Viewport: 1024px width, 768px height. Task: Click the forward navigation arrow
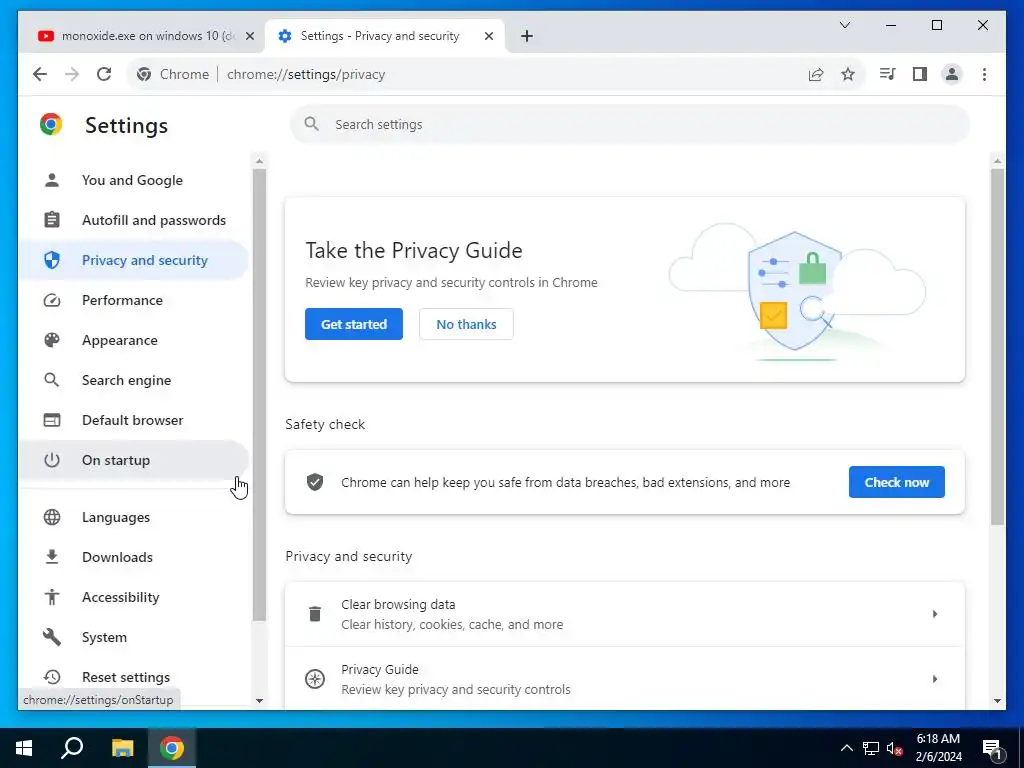(x=72, y=74)
